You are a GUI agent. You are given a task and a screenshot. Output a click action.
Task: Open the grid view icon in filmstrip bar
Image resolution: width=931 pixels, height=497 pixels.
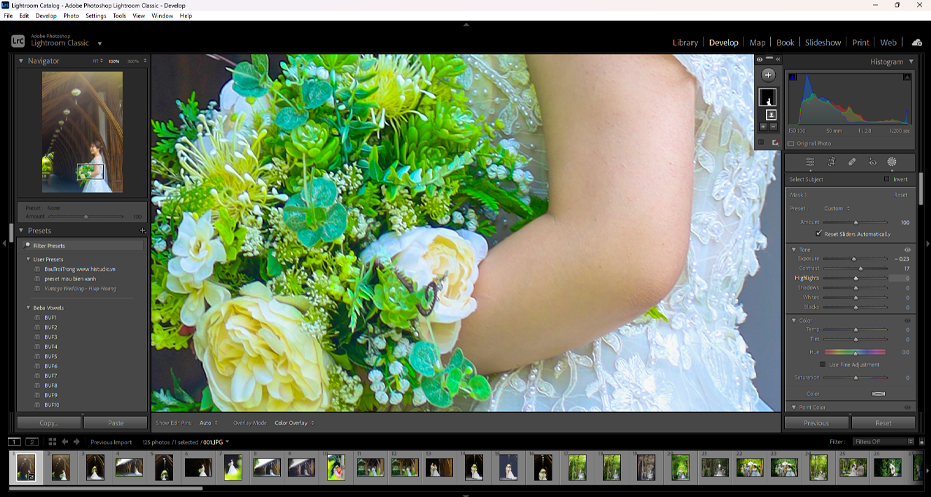click(x=52, y=441)
